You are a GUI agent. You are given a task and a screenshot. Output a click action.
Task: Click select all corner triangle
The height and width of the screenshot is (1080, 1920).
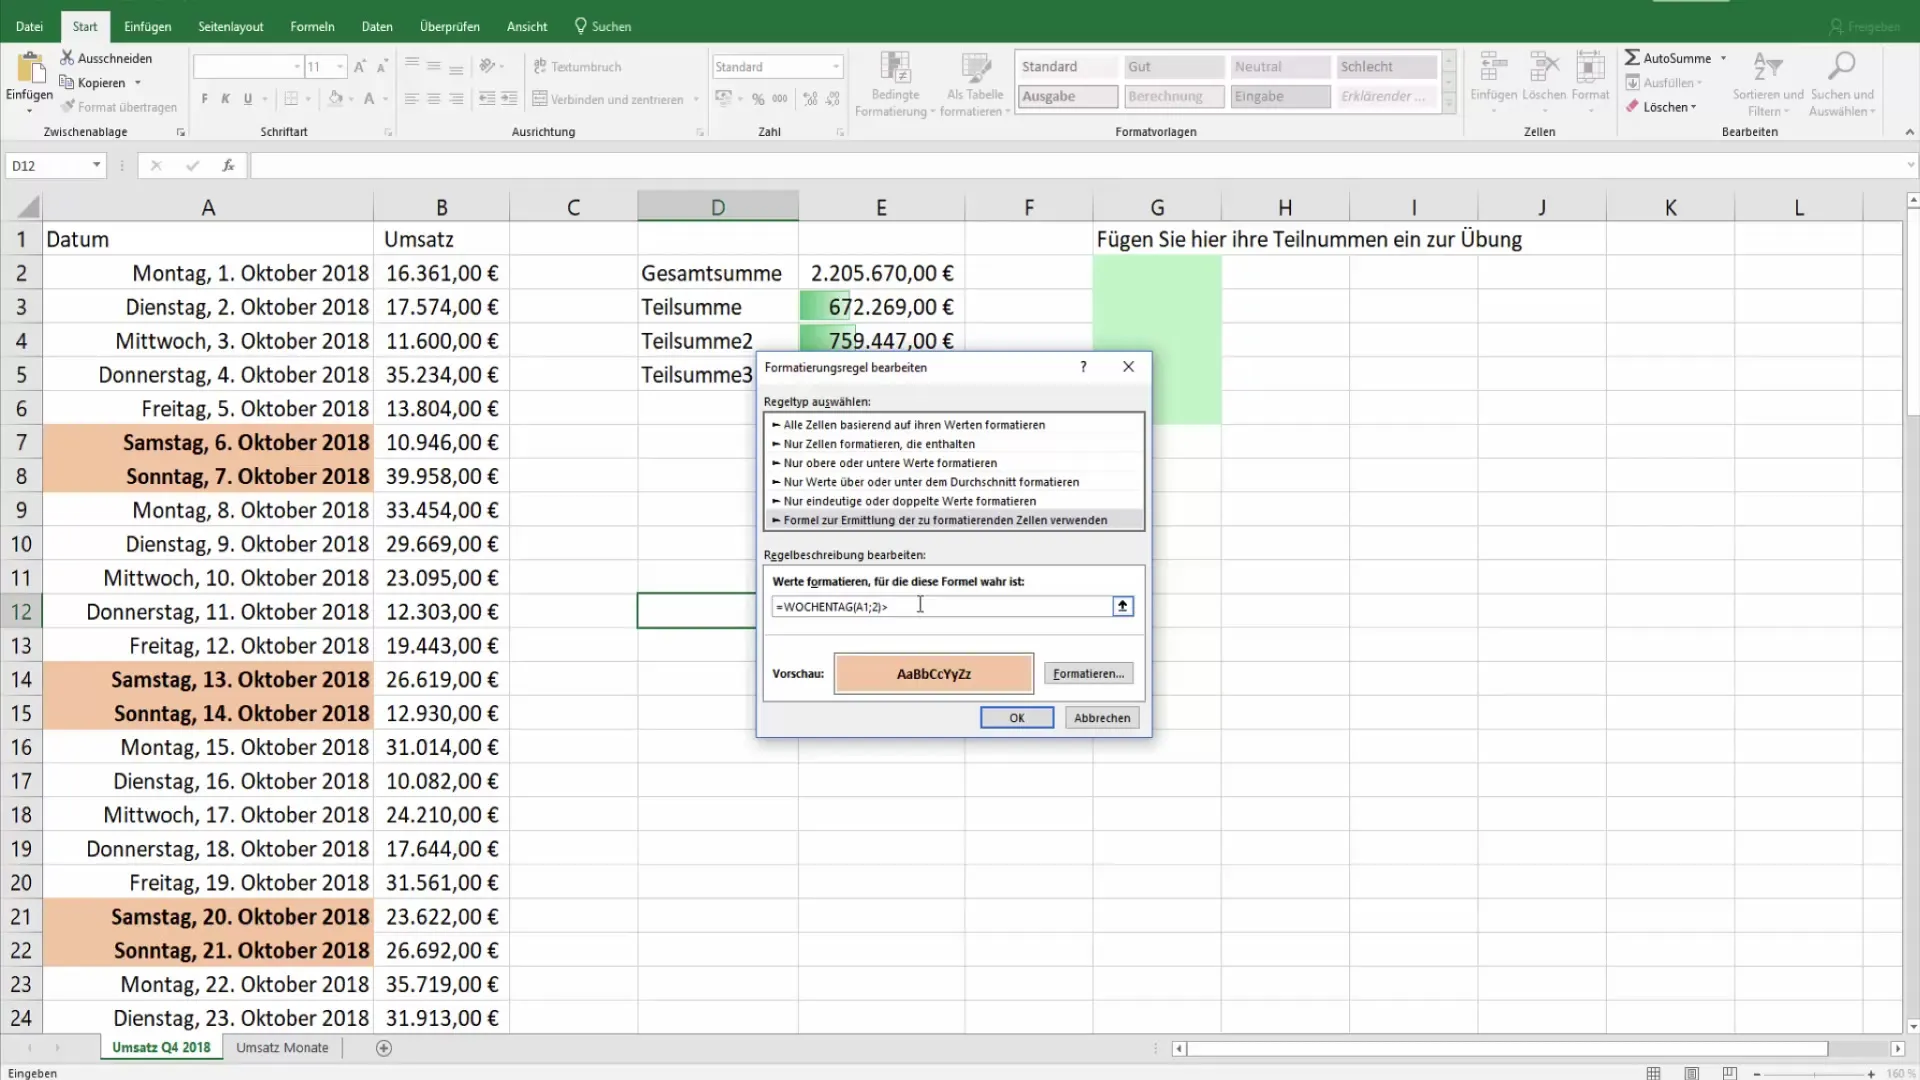click(28, 207)
